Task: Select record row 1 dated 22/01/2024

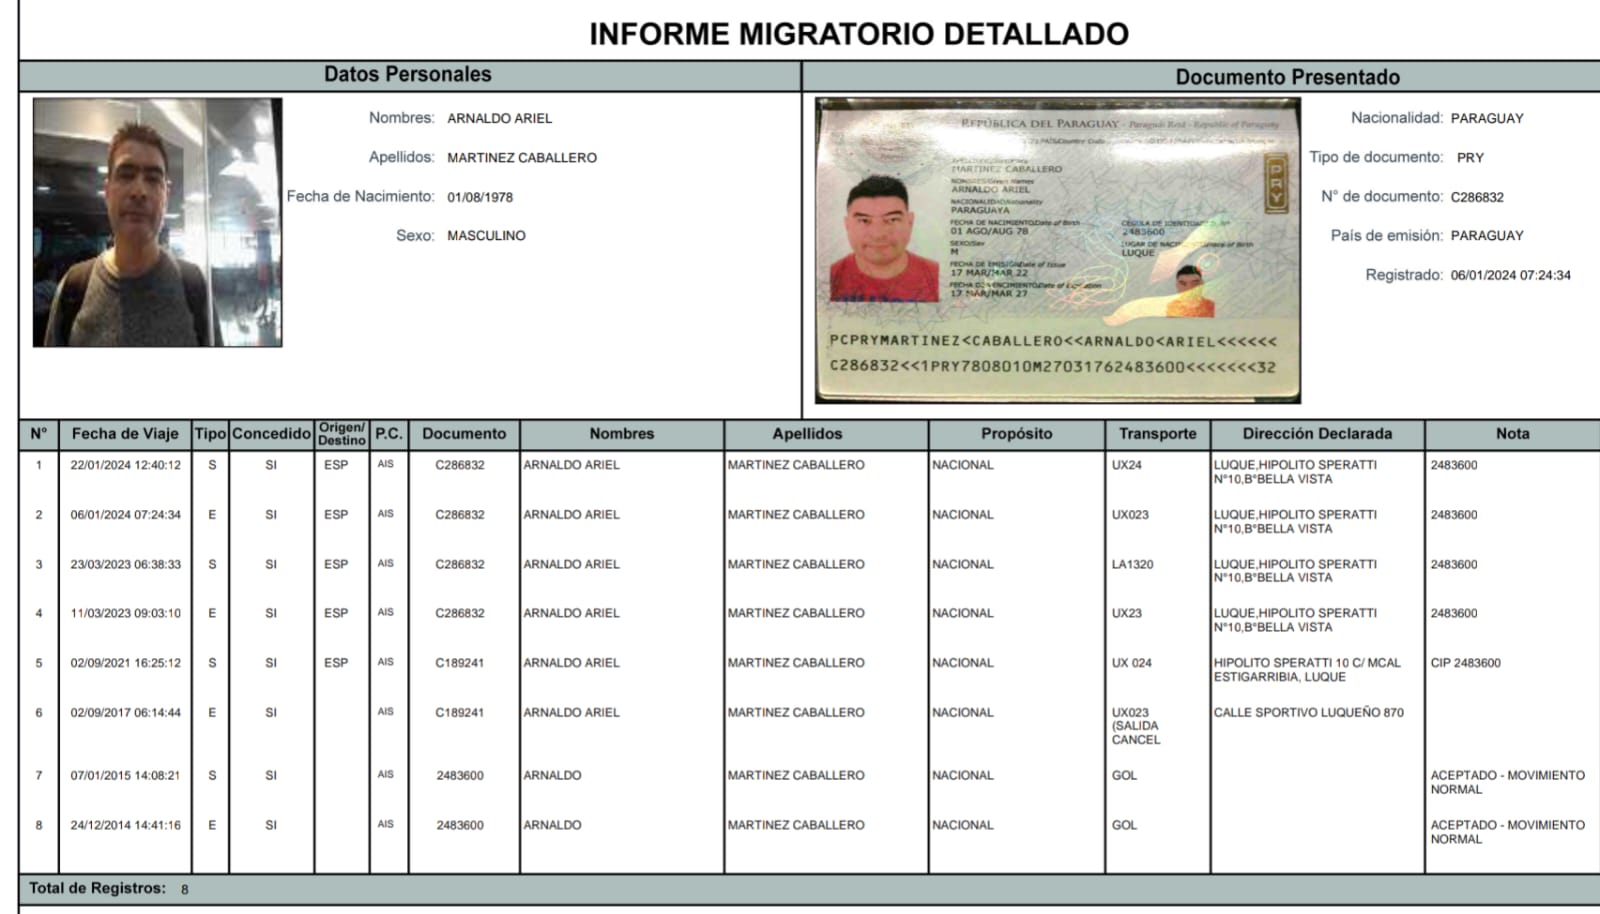Action: (x=126, y=464)
